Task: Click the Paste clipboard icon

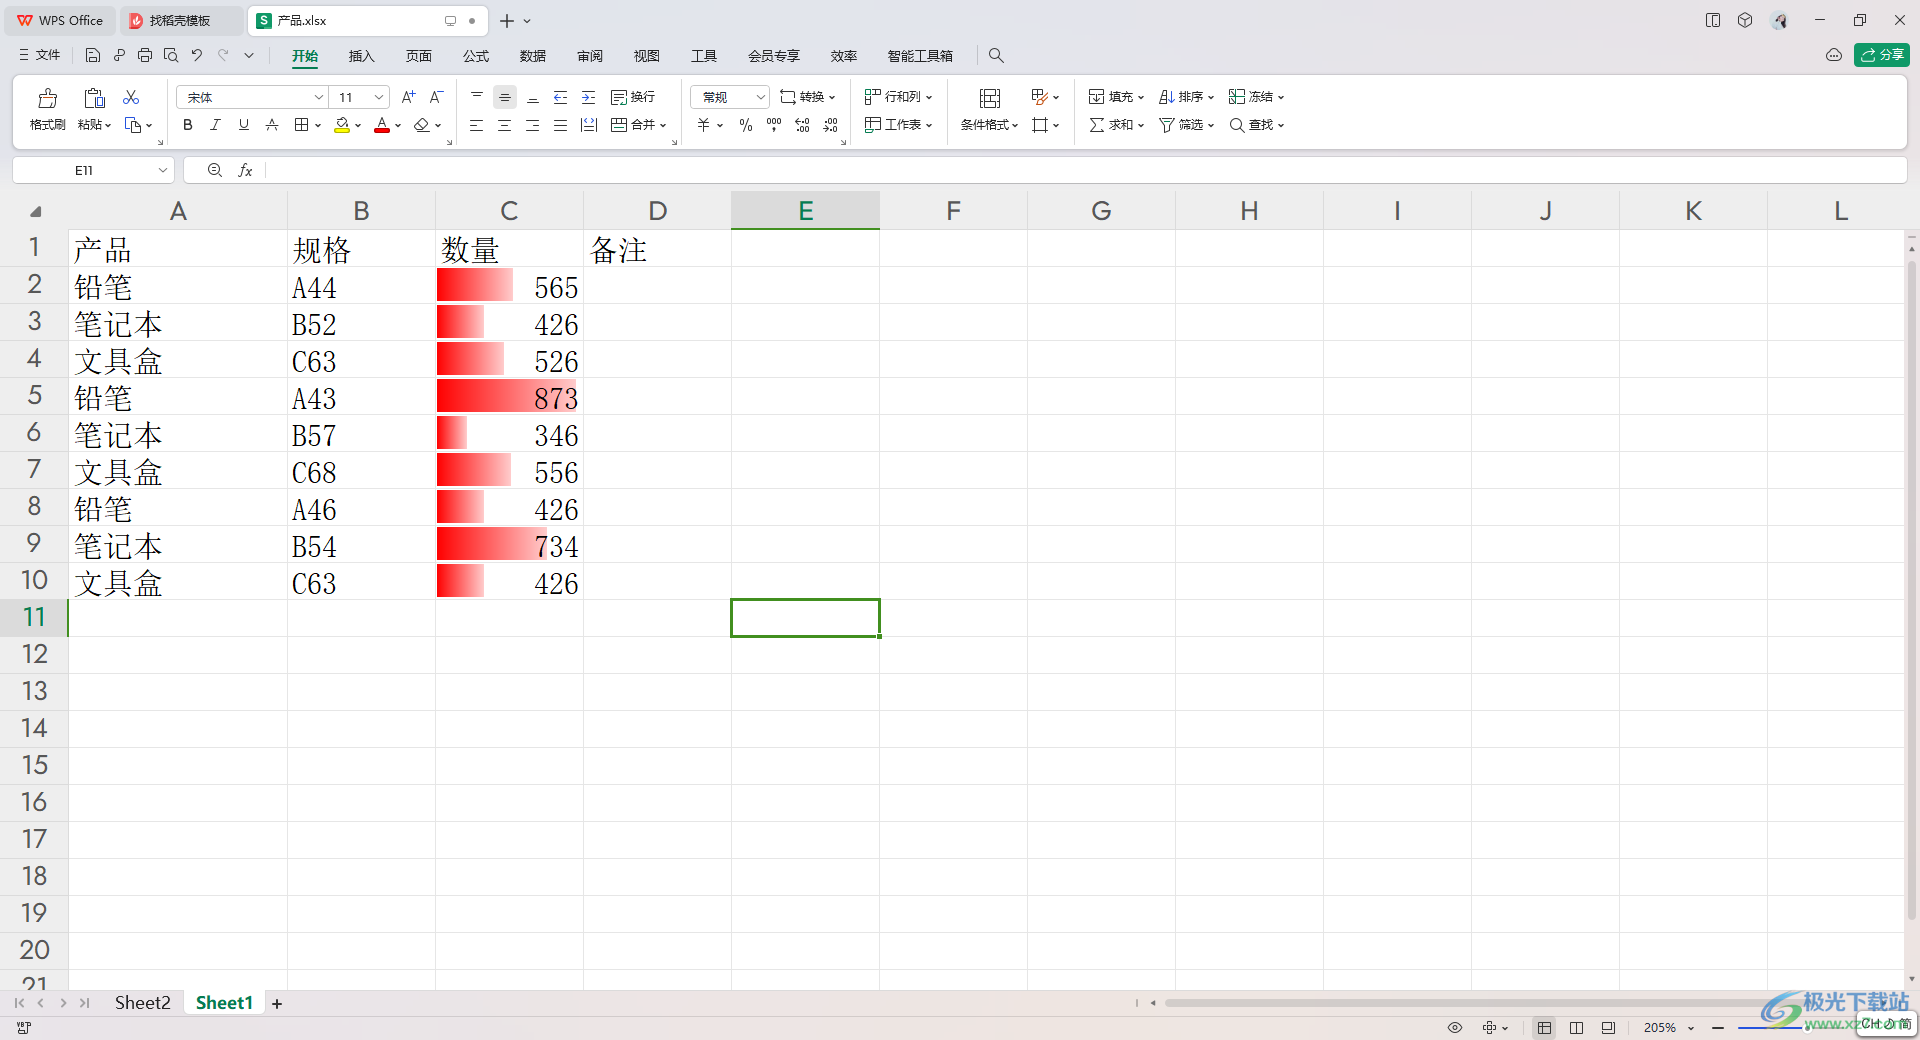Action: pyautogui.click(x=94, y=98)
